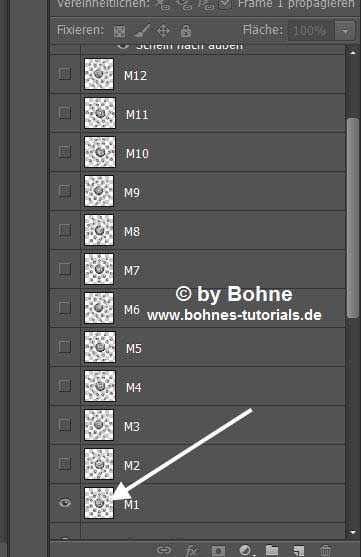Image resolution: width=361 pixels, height=557 pixels.
Task: Show the M2 layer visibility box
Action: point(65,464)
